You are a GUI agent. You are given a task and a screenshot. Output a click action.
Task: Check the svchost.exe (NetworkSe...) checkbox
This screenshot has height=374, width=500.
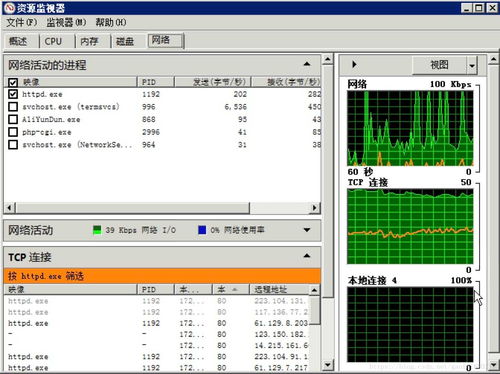(13, 145)
